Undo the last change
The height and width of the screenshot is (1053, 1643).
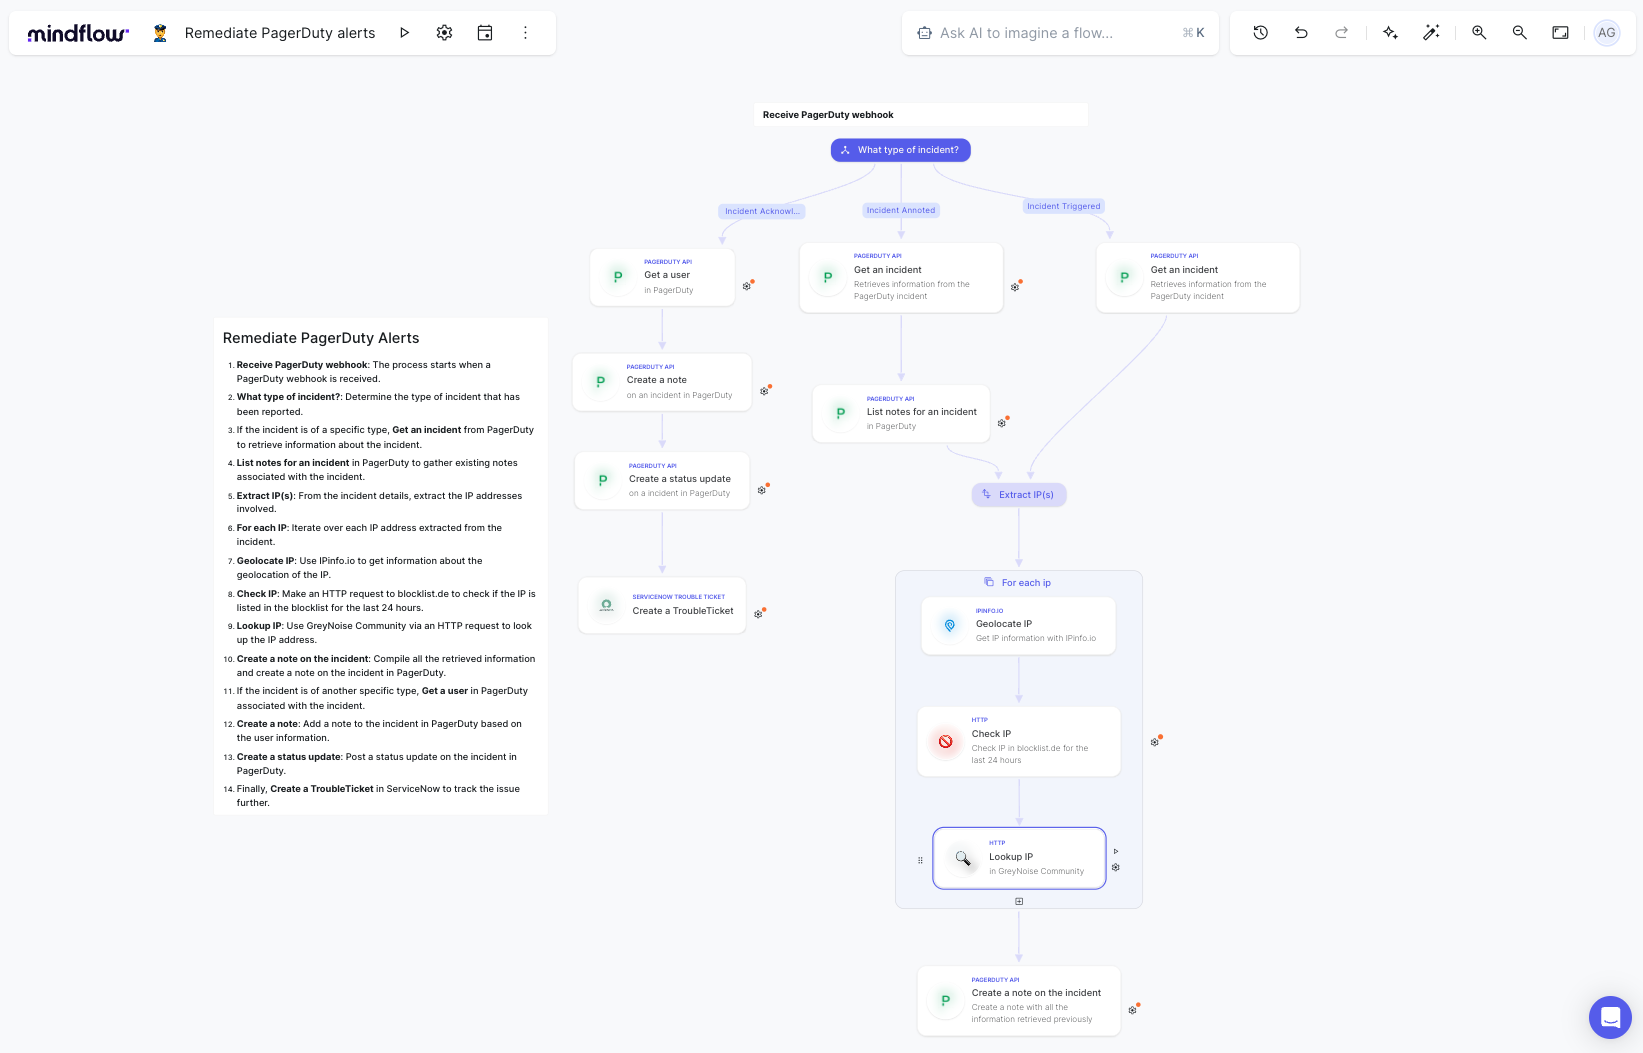pyautogui.click(x=1301, y=33)
